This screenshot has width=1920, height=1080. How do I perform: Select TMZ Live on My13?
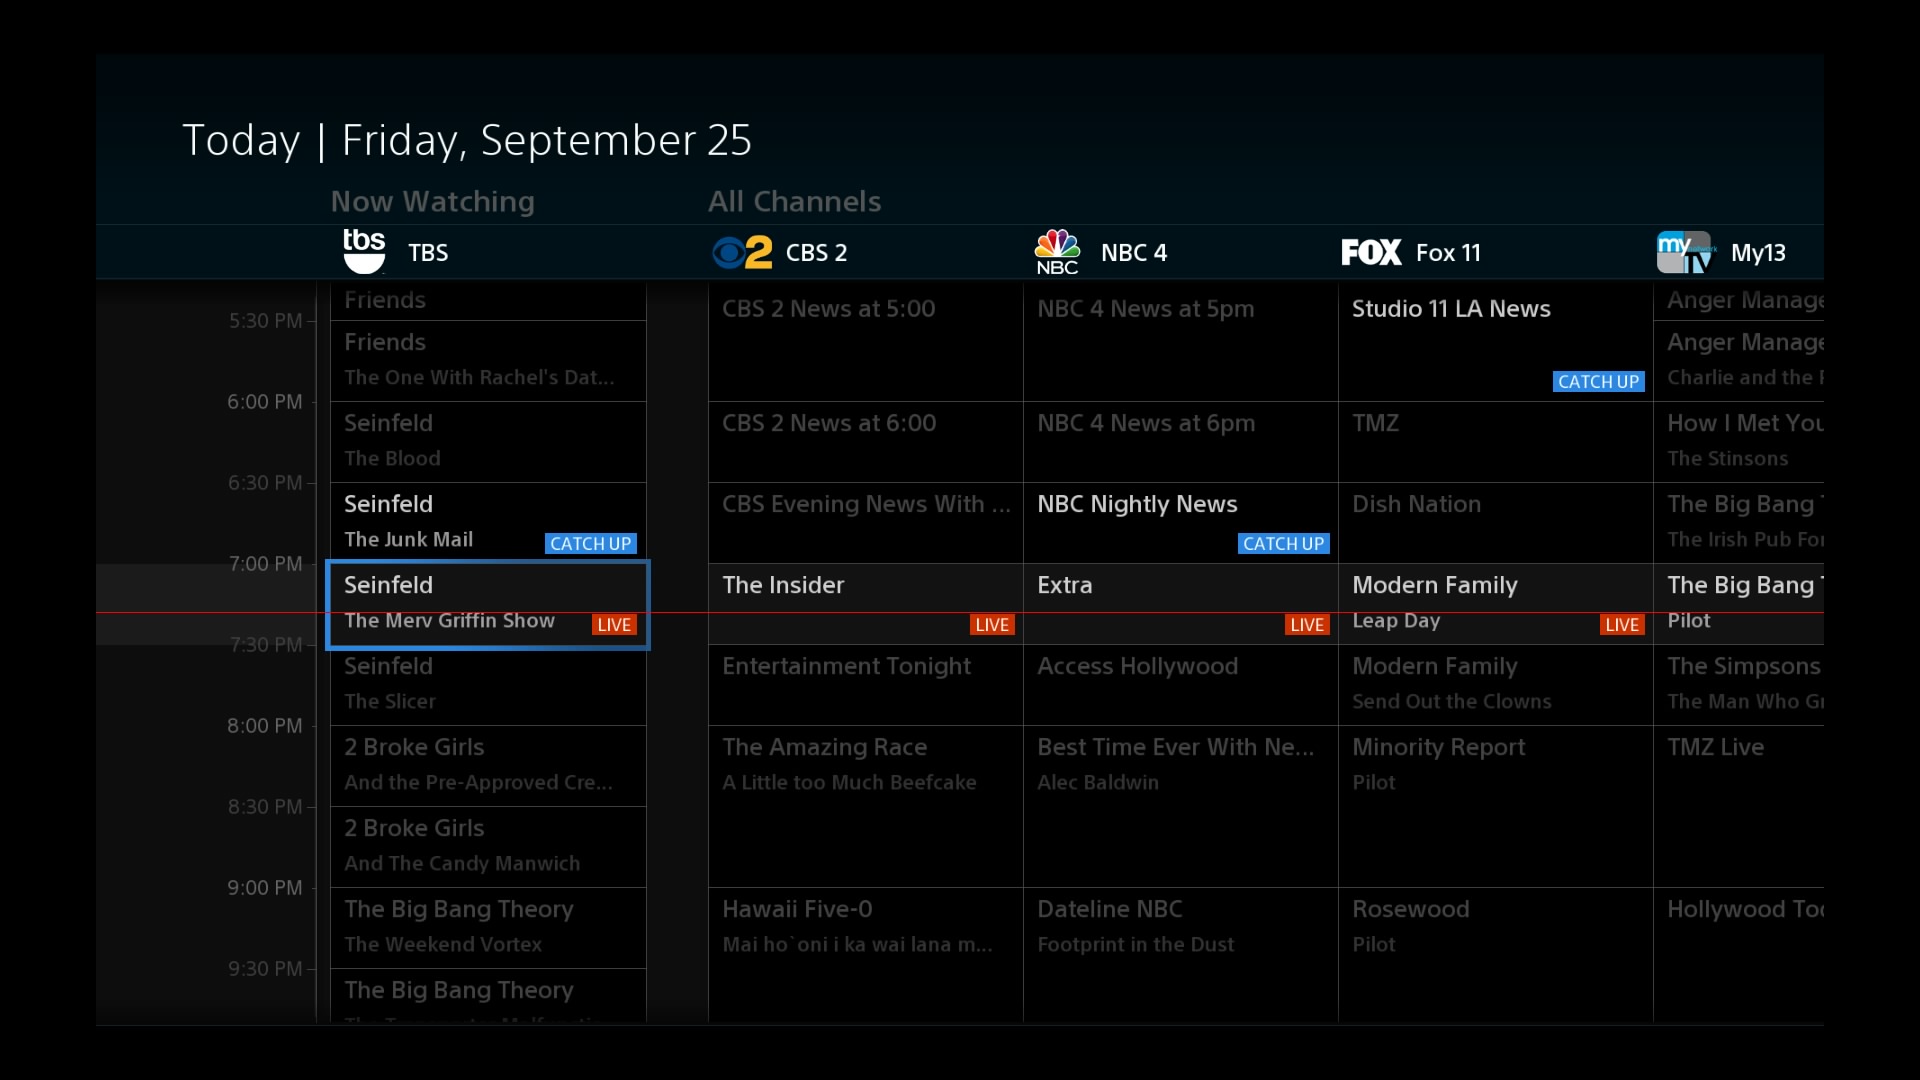1739,806
